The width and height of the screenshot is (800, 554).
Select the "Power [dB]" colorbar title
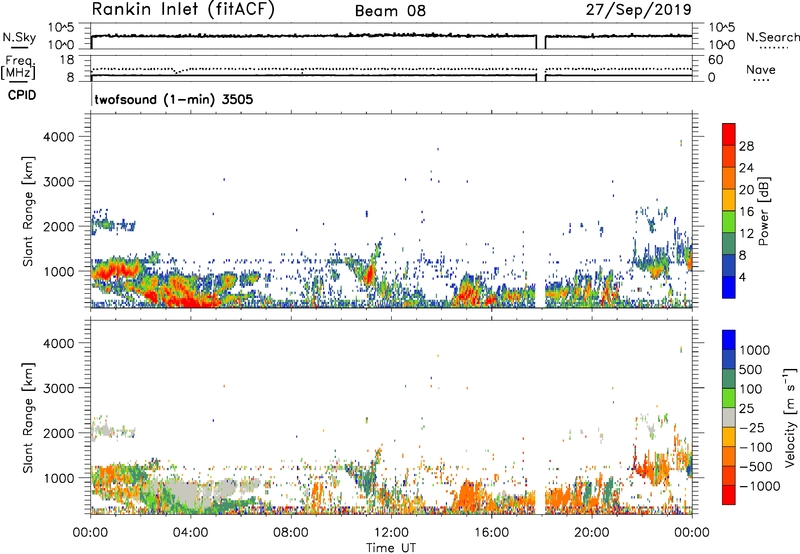[764, 211]
